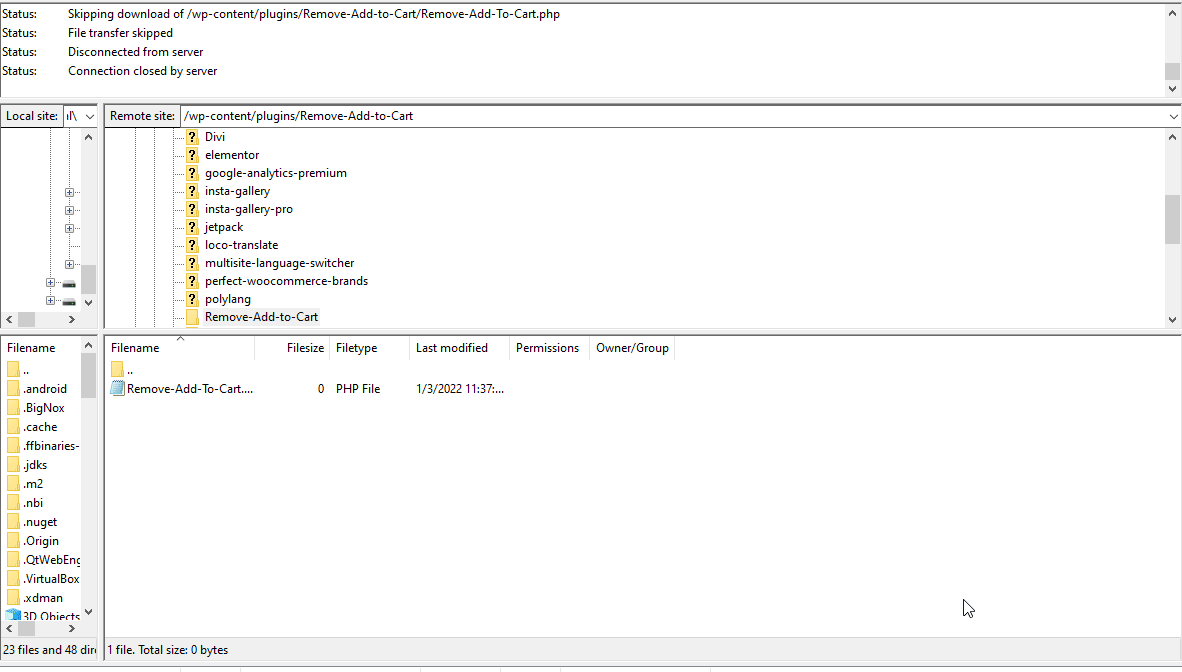Sort remote files by Last modified column
Image resolution: width=1182 pixels, height=672 pixels.
452,348
